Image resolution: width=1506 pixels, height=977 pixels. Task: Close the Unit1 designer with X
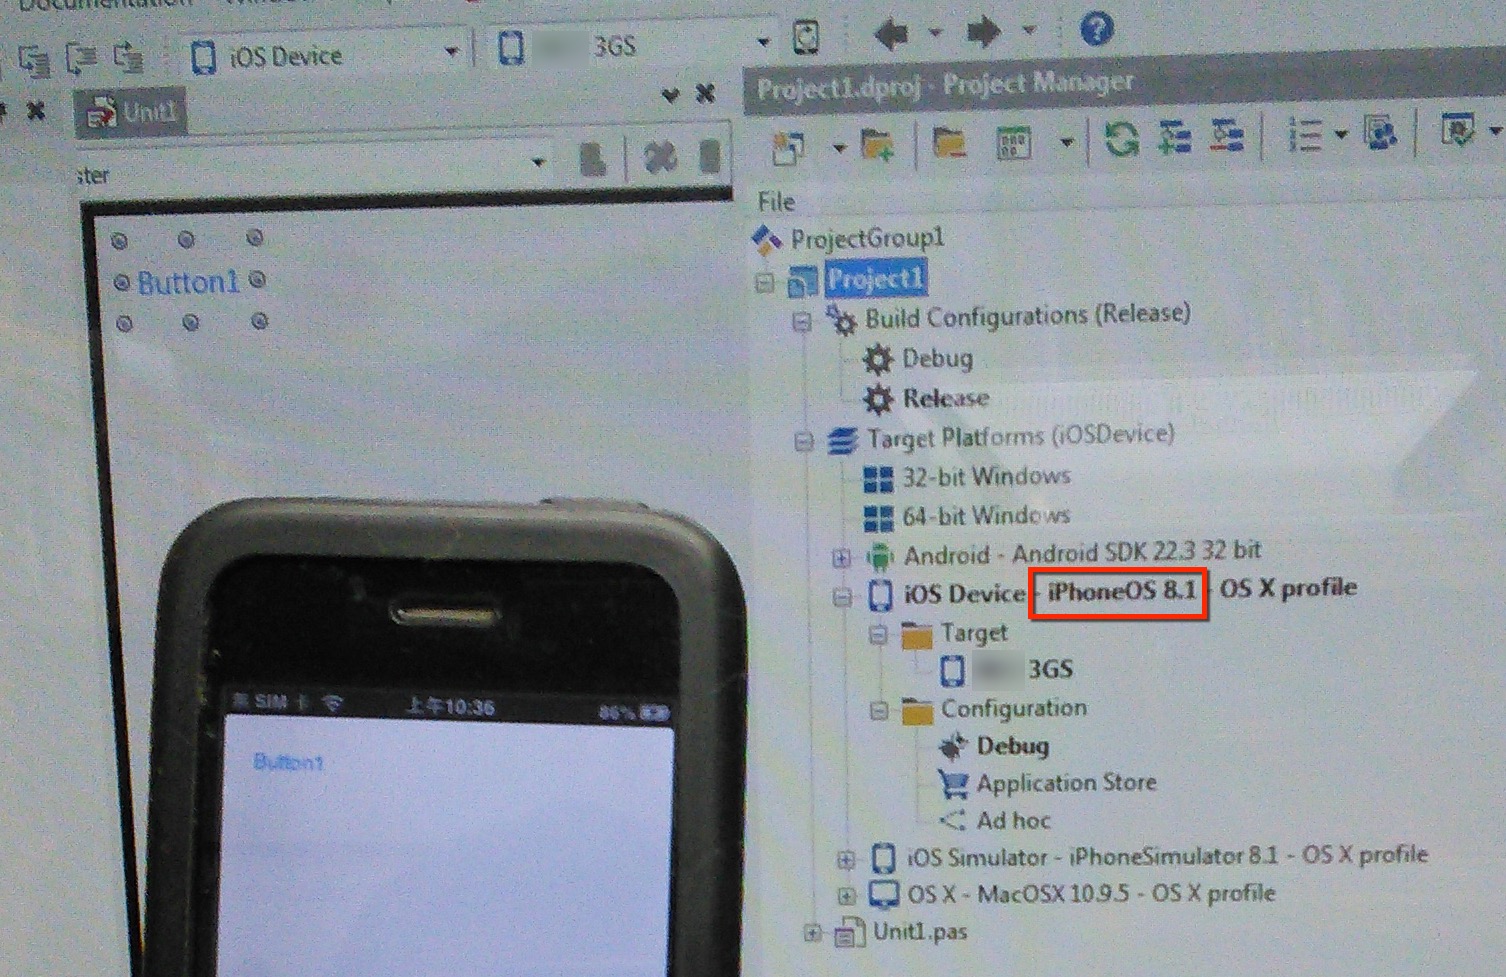click(705, 94)
